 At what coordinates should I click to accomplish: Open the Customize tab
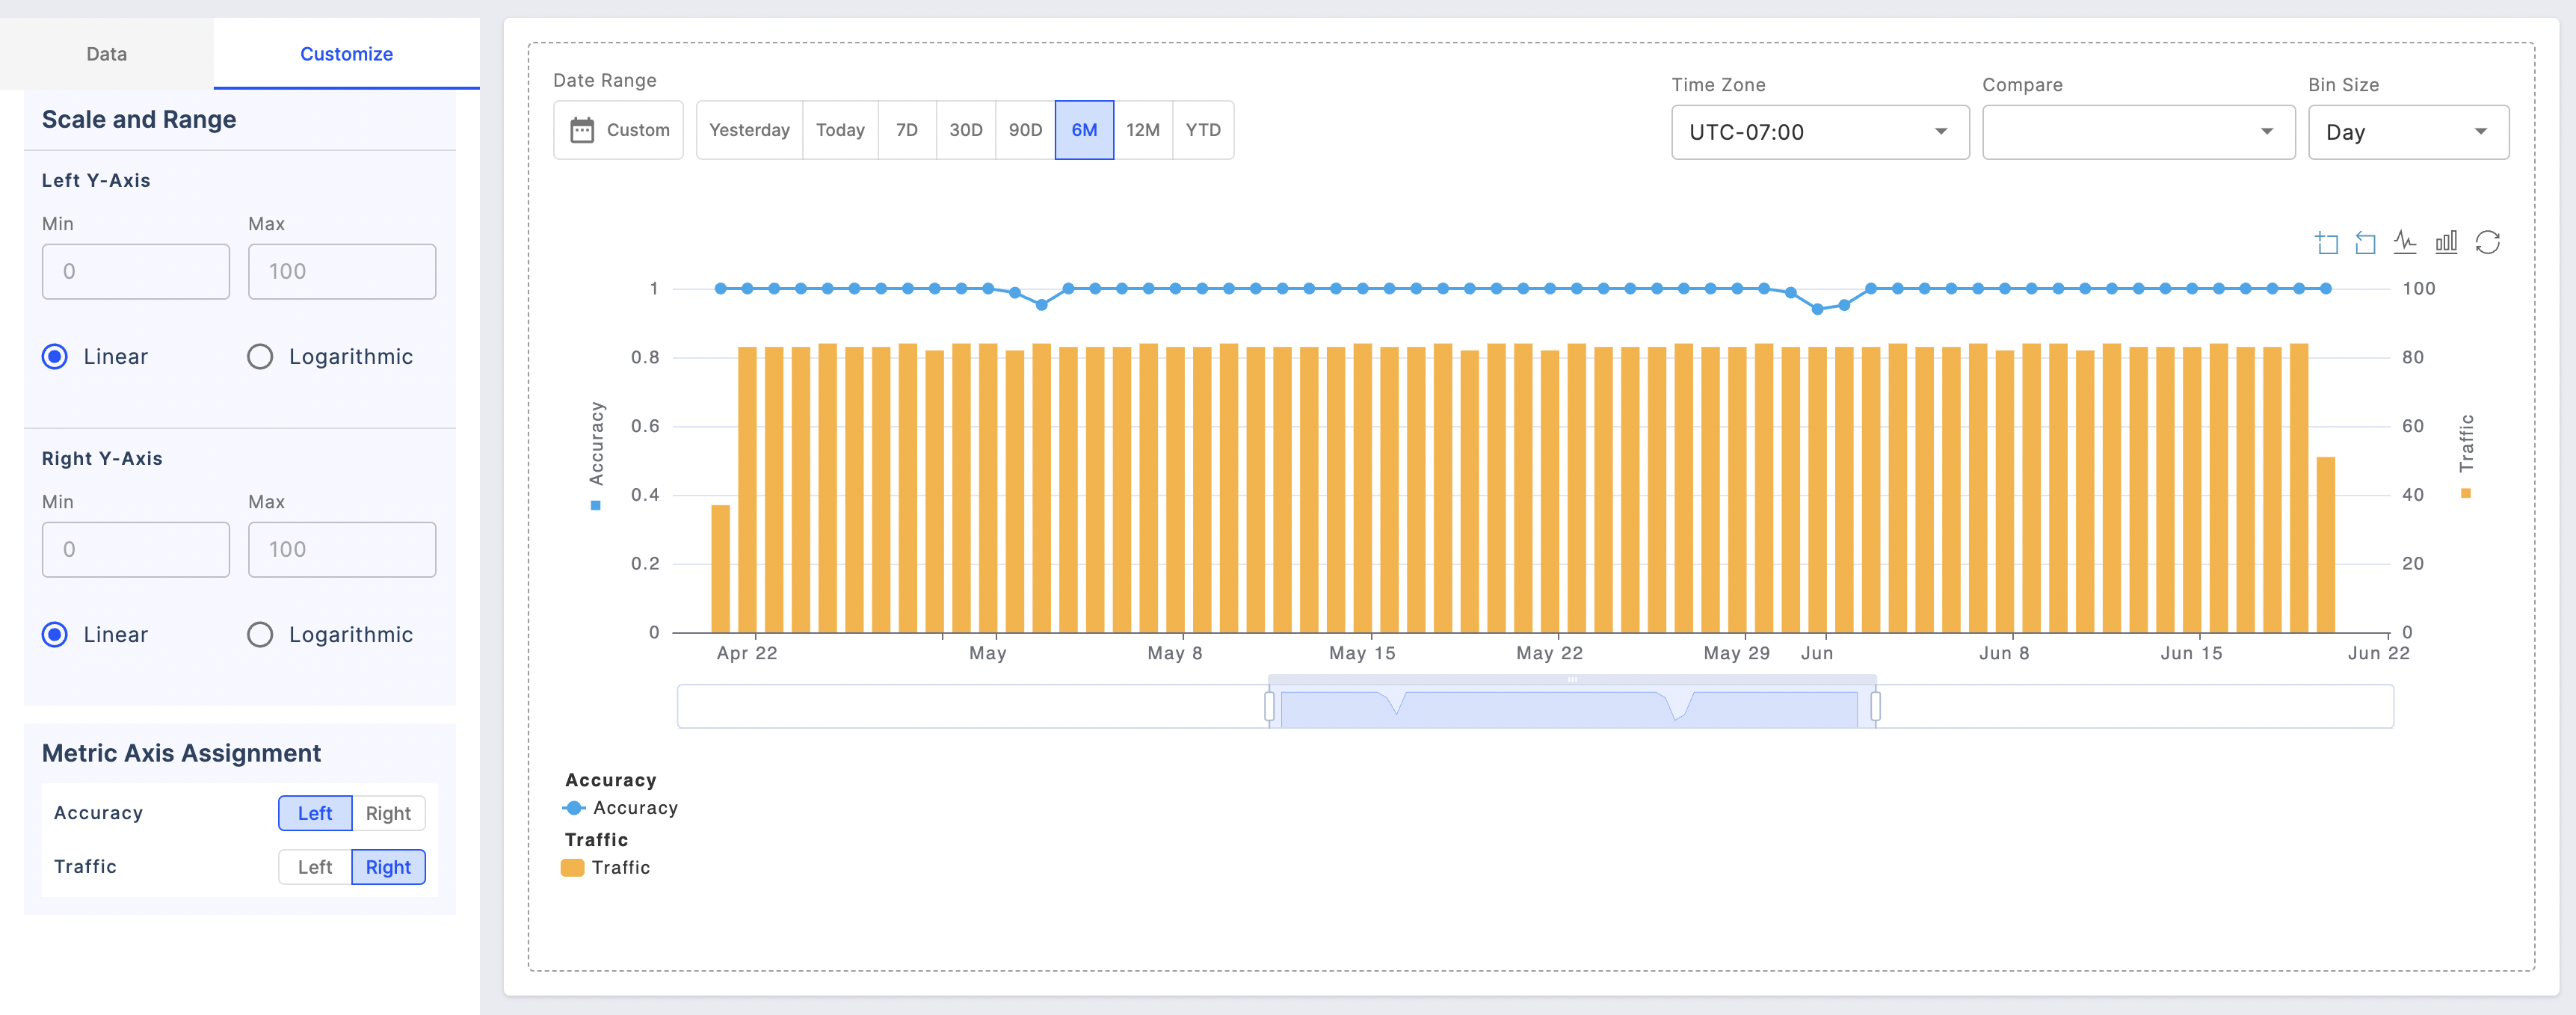tap(346, 54)
